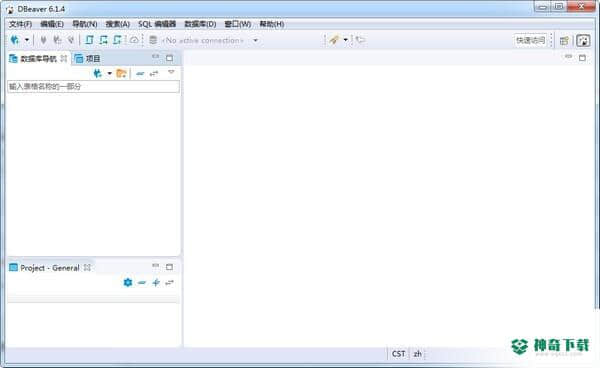Switch to the 项目 tab
Screen dimensions: 600x368
point(88,59)
